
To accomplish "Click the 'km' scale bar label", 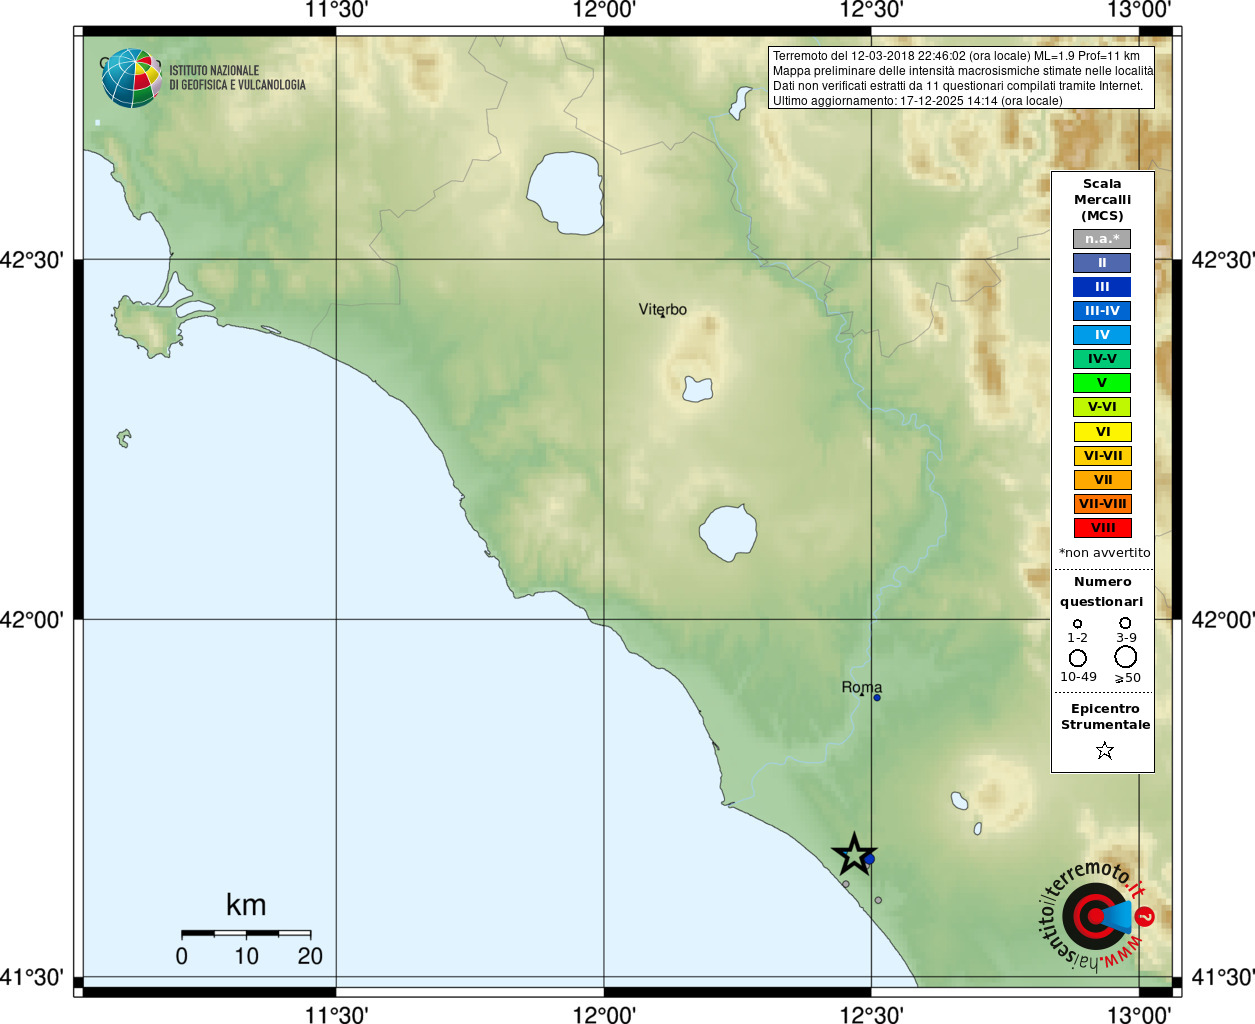I will coord(246,905).
